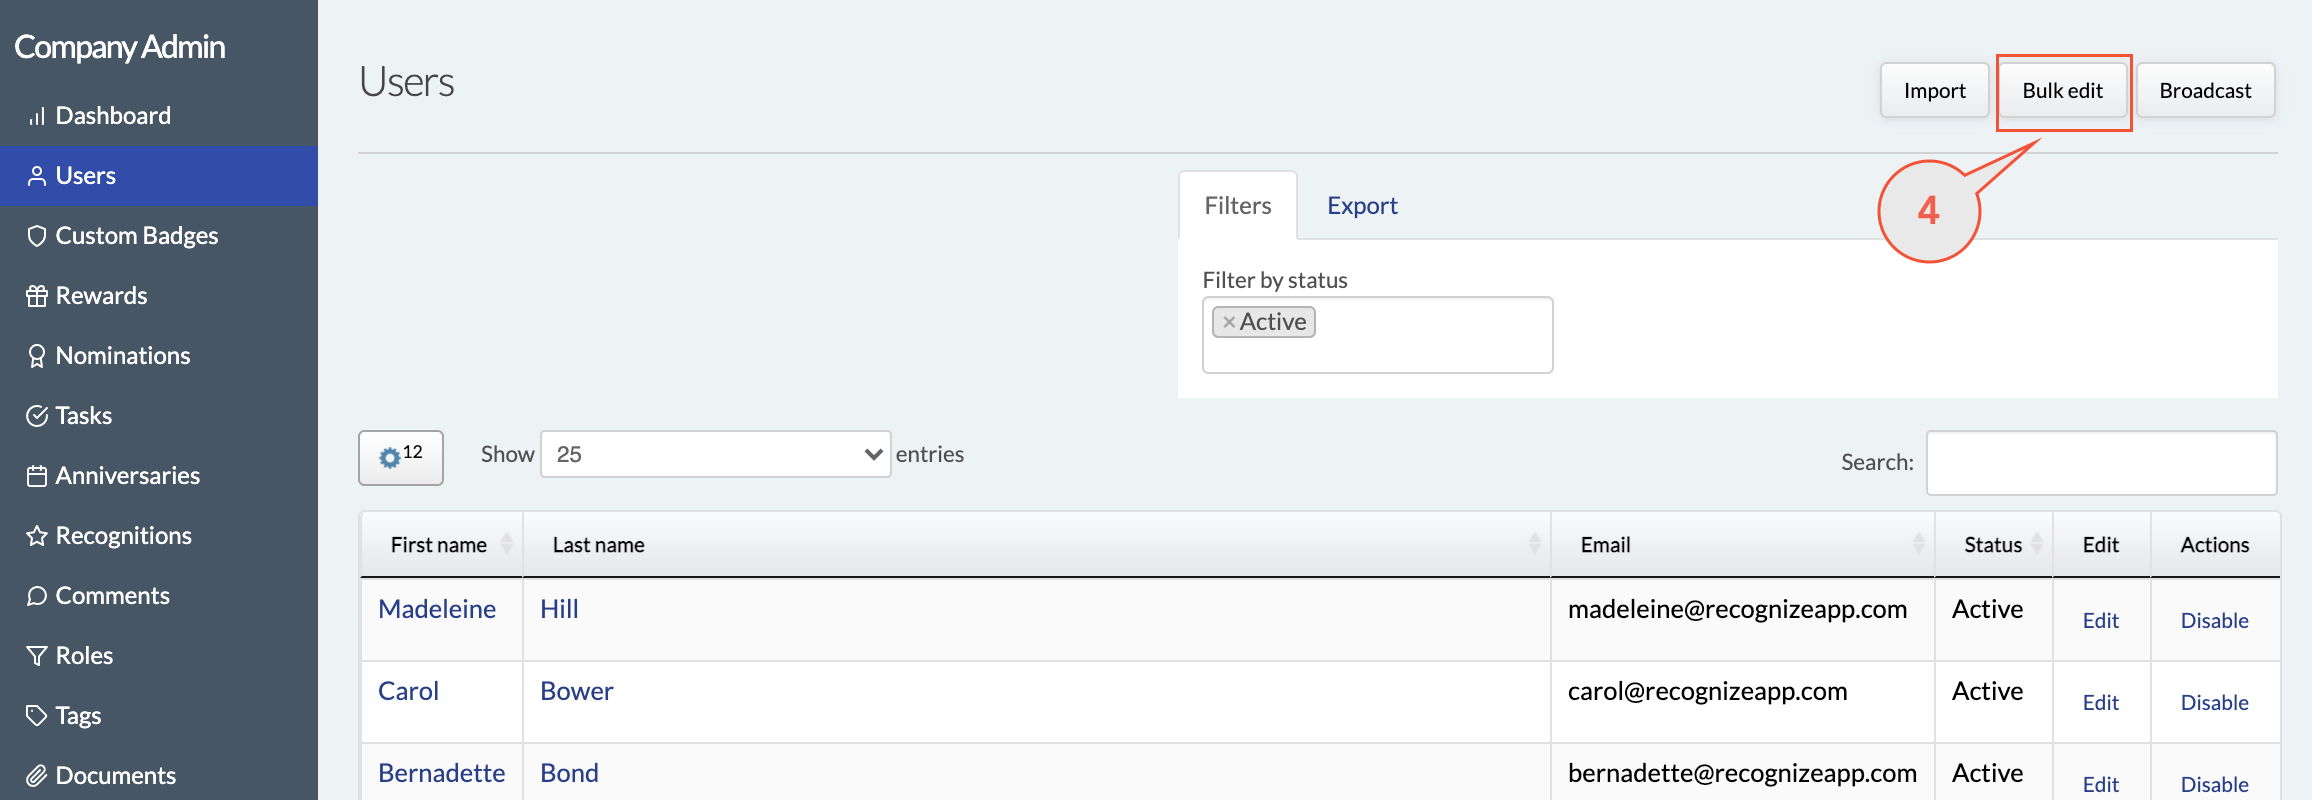The width and height of the screenshot is (2312, 800).
Task: Click the Import button
Action: coord(1934,91)
